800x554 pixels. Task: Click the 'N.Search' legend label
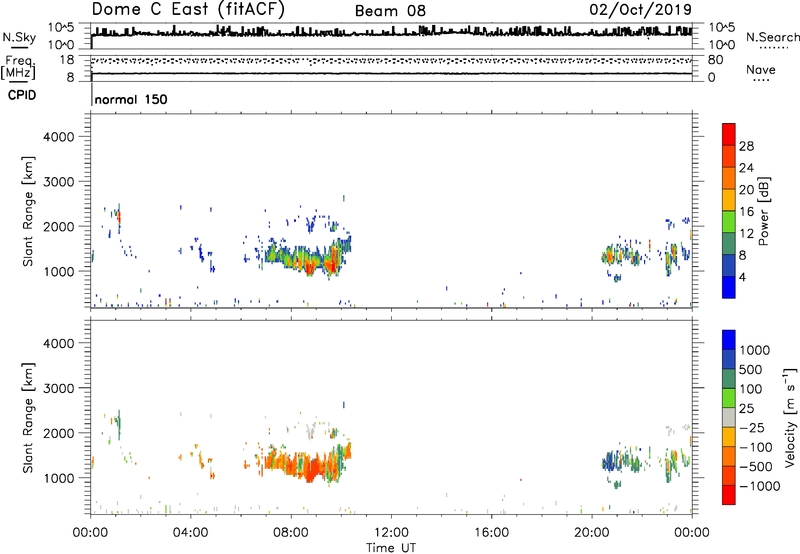772,37
